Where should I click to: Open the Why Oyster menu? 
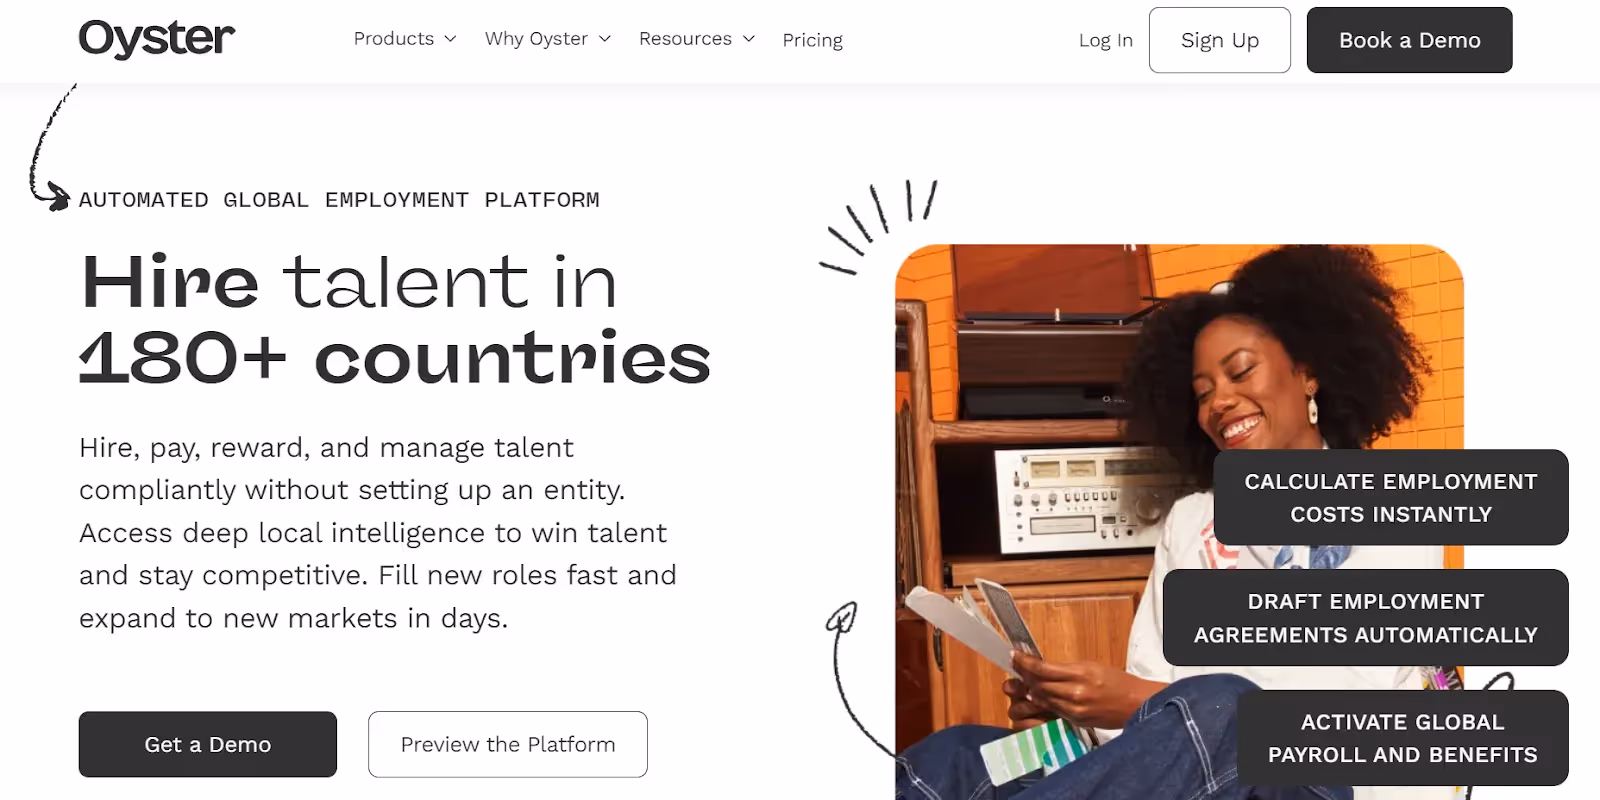pos(536,39)
